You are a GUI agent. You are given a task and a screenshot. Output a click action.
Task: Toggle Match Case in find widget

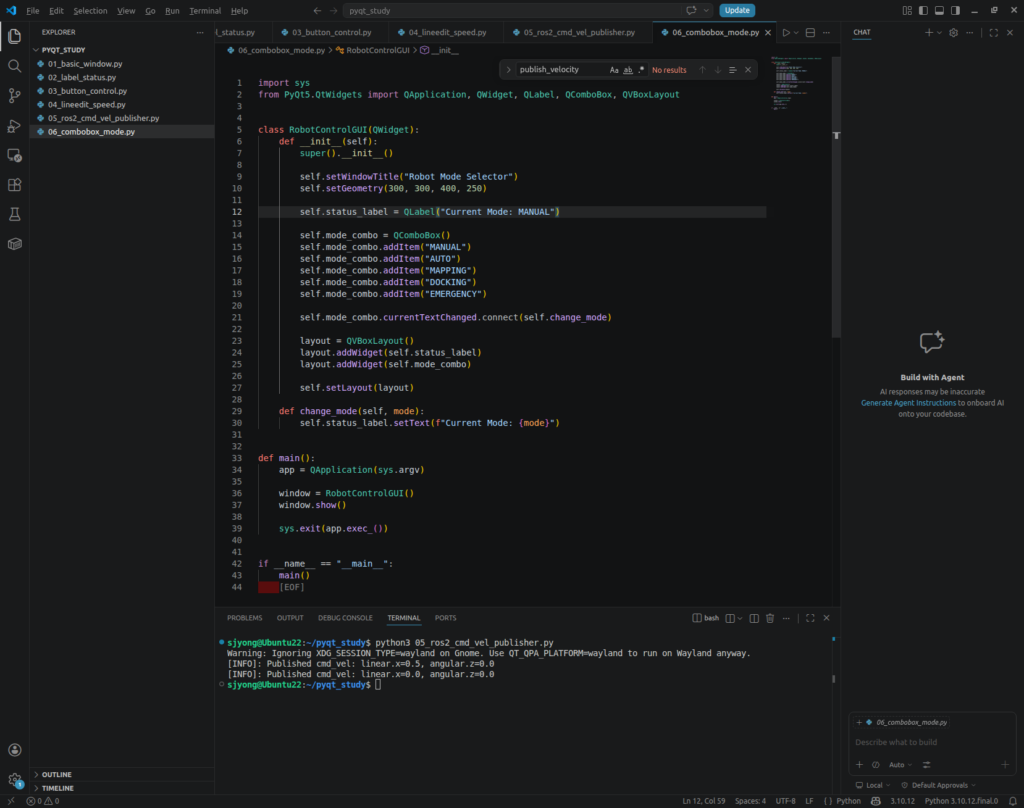pos(614,70)
